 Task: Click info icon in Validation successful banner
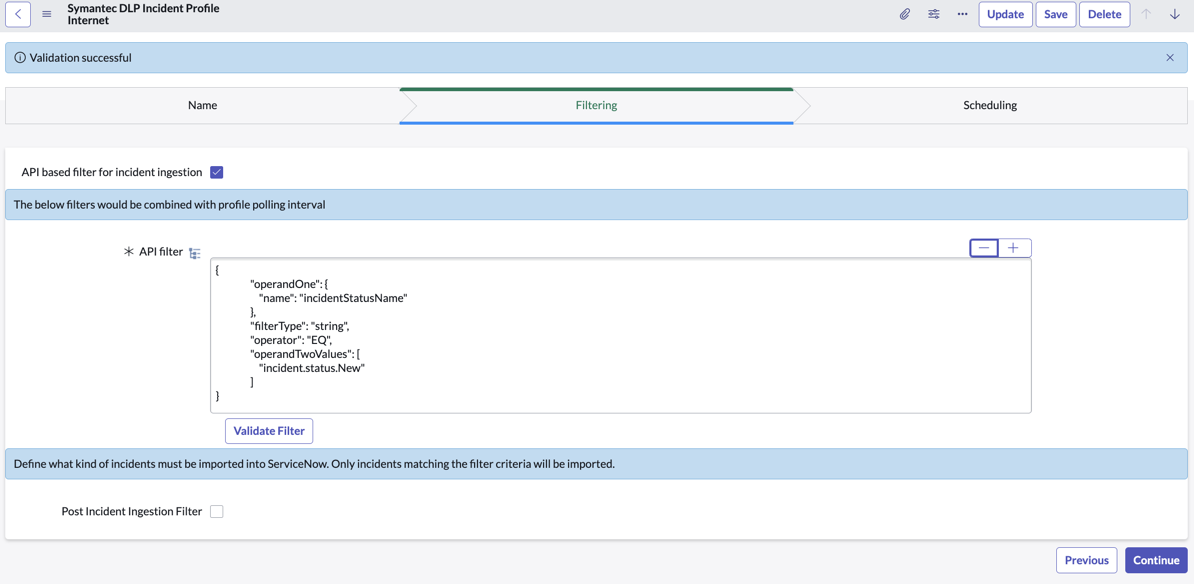coord(20,58)
